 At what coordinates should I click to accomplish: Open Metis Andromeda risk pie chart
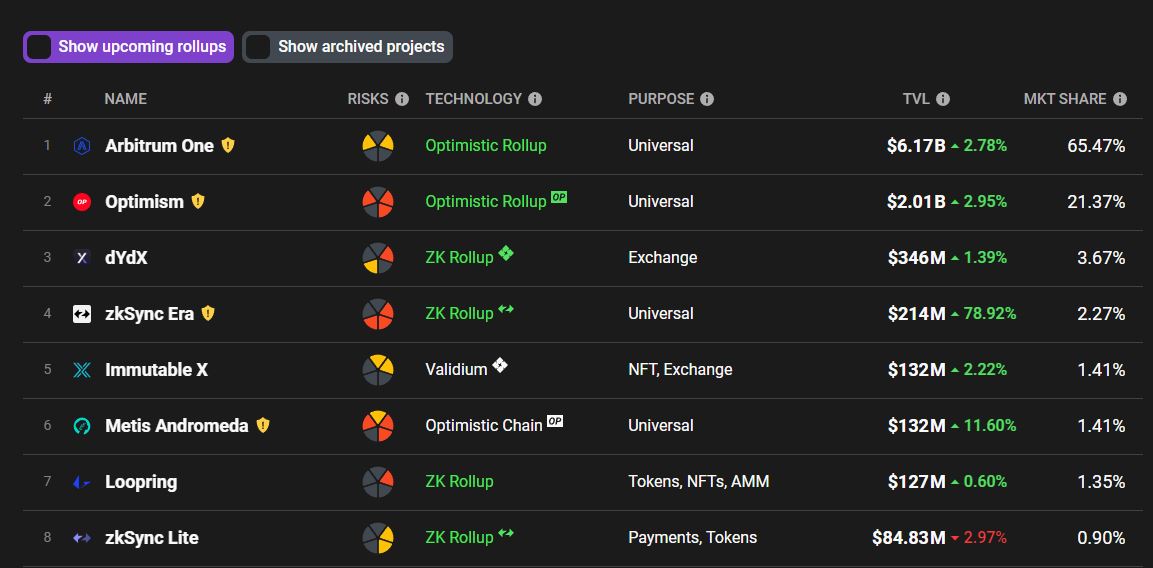pyautogui.click(x=378, y=425)
